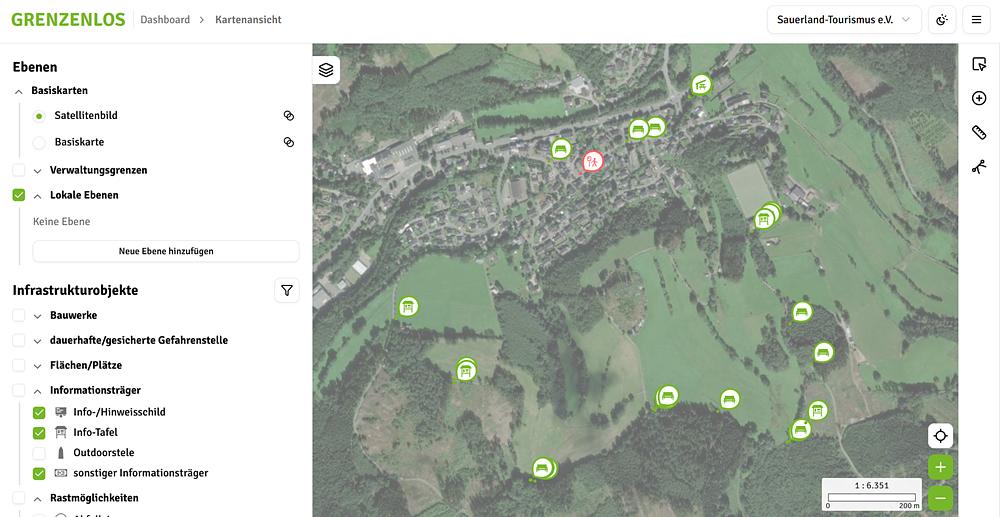Open the Sauerland-Tourismus e.V. dropdown

coord(844,20)
